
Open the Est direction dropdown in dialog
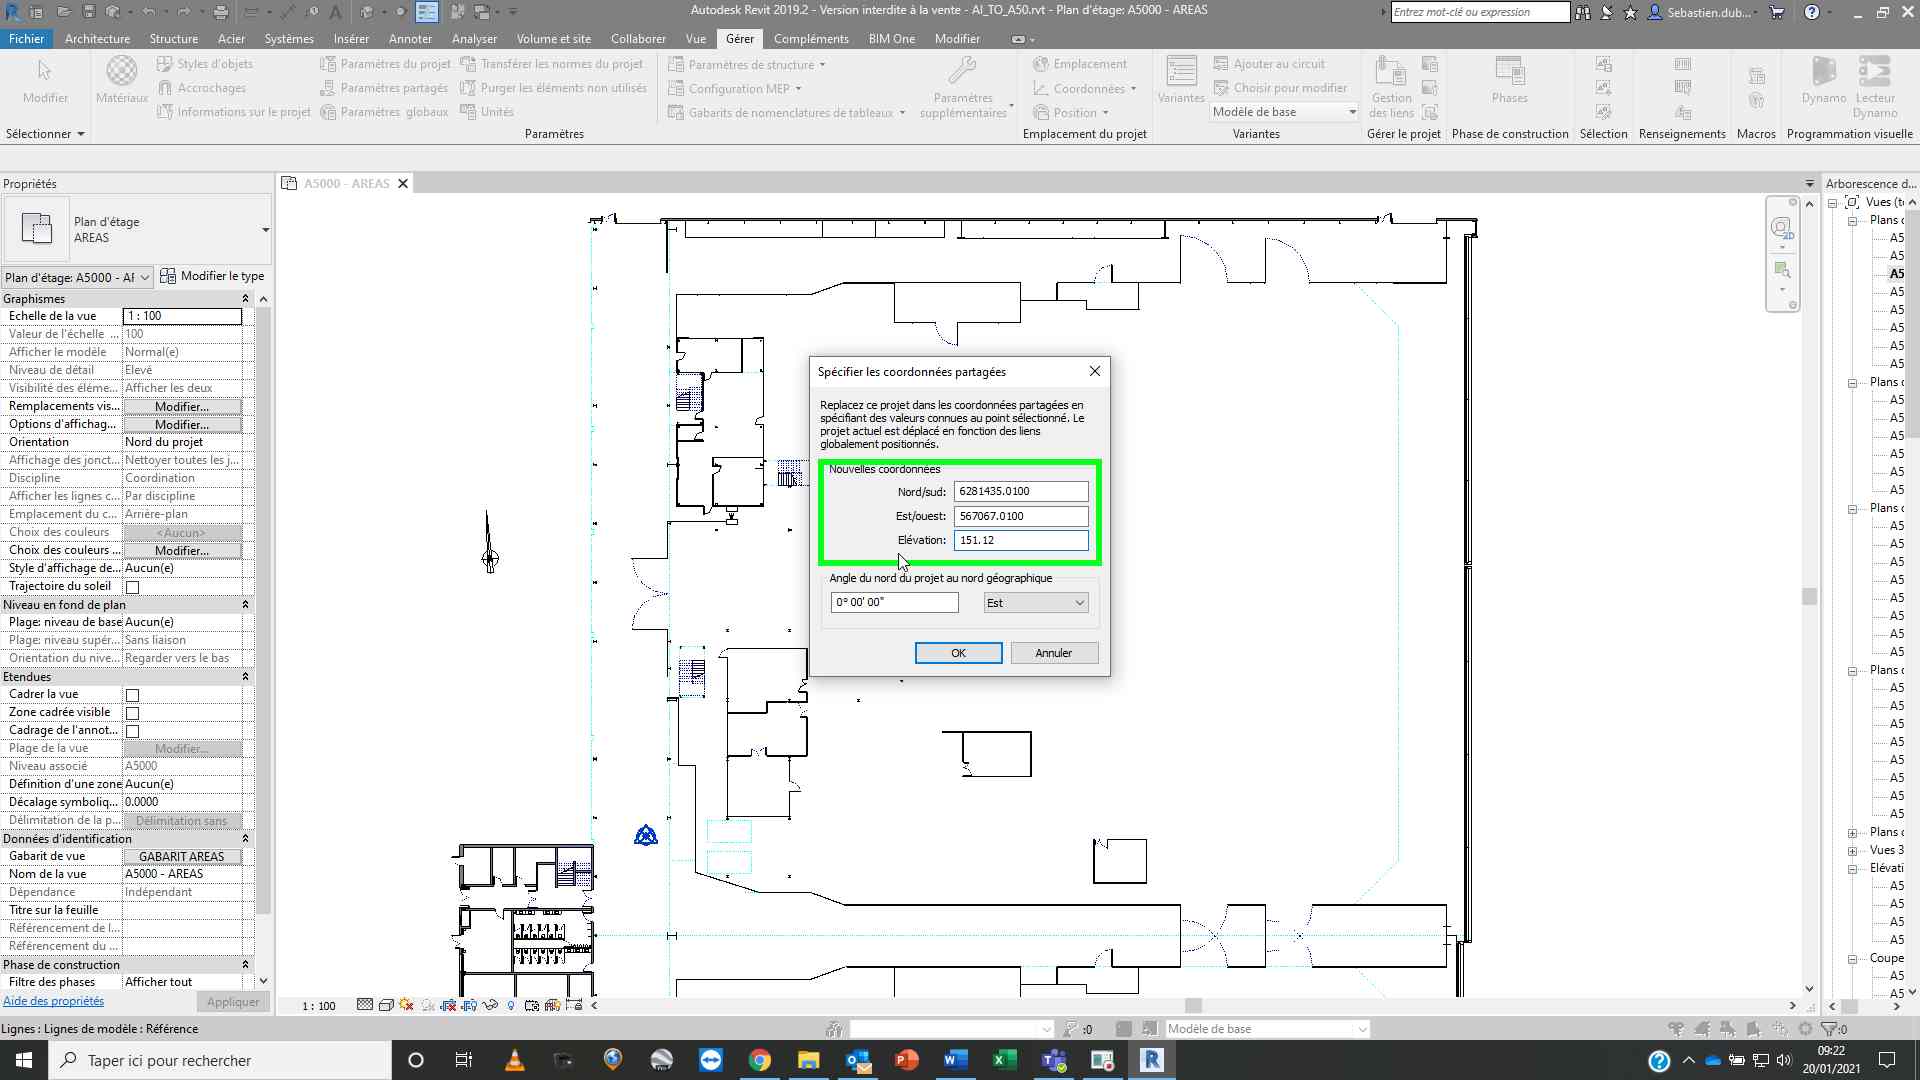pos(1035,603)
